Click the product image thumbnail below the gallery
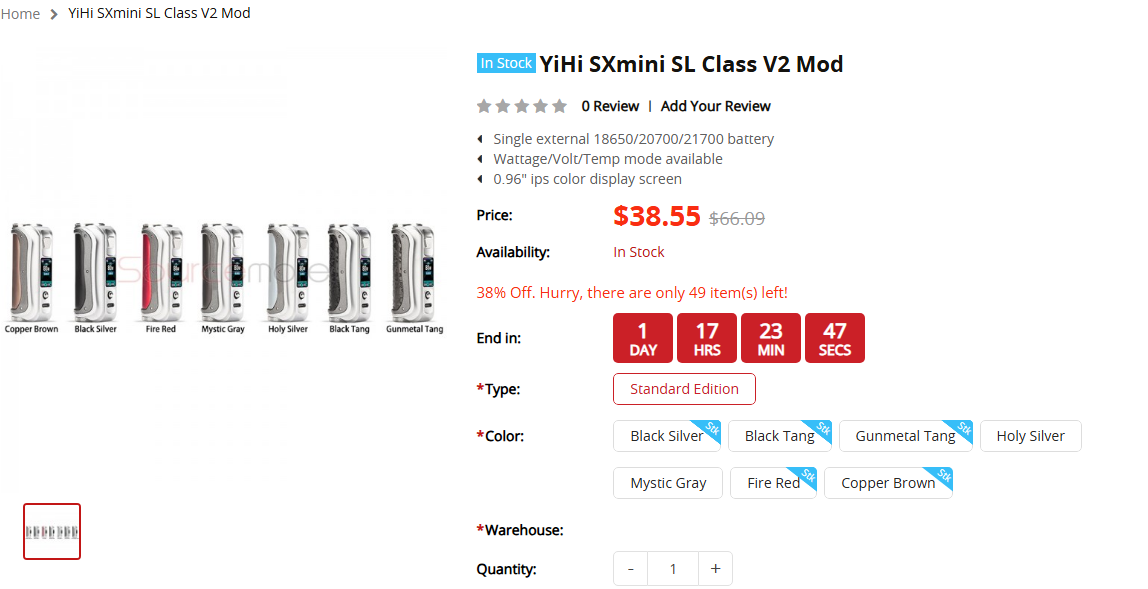The height and width of the screenshot is (589, 1148). click(x=52, y=531)
